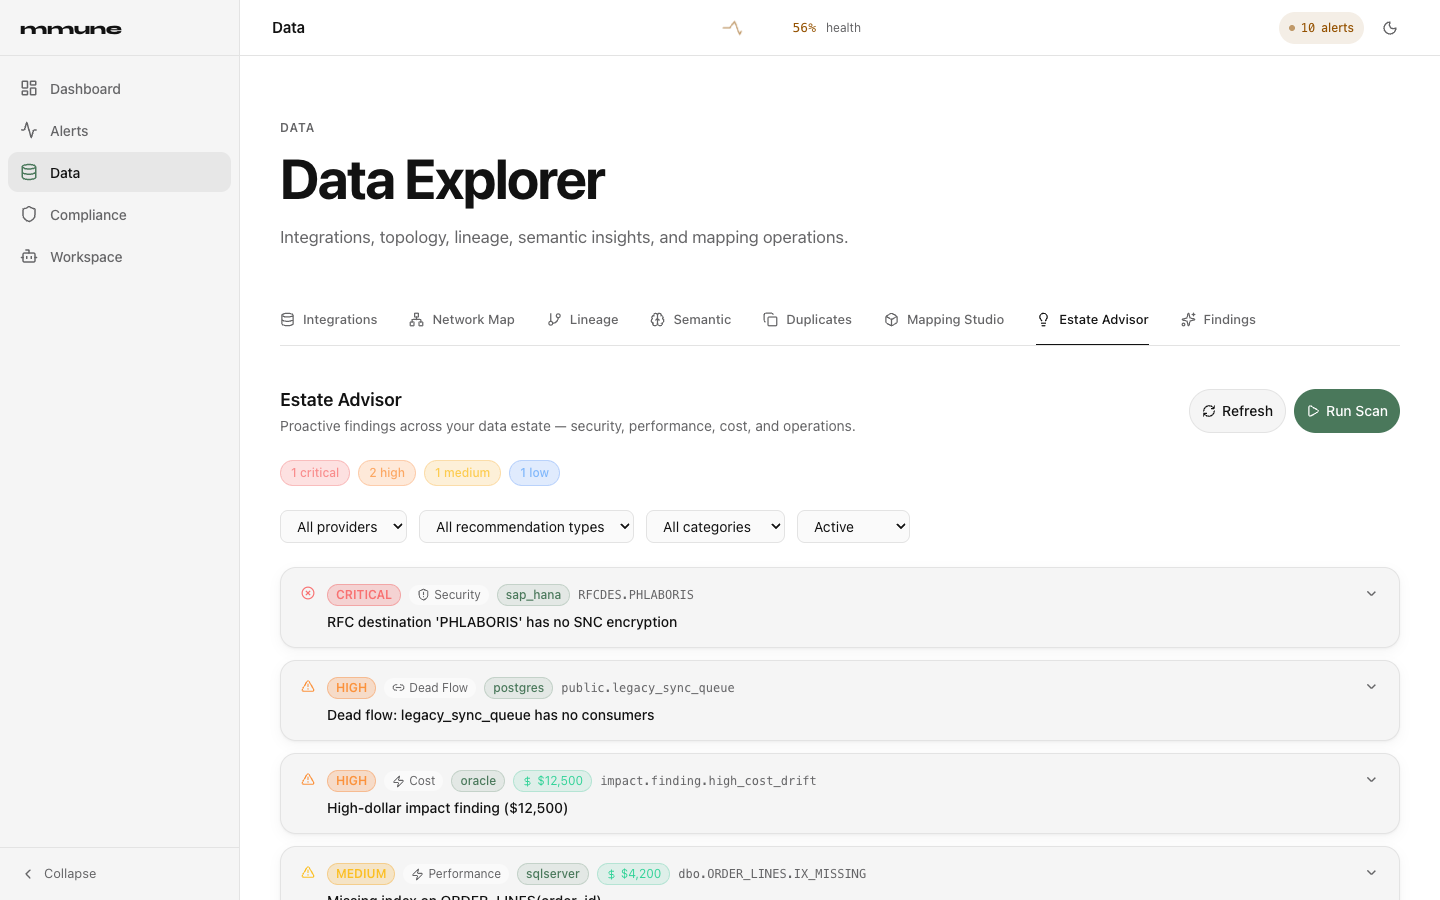Open the Findings tab
The width and height of the screenshot is (1440, 900).
click(1218, 320)
